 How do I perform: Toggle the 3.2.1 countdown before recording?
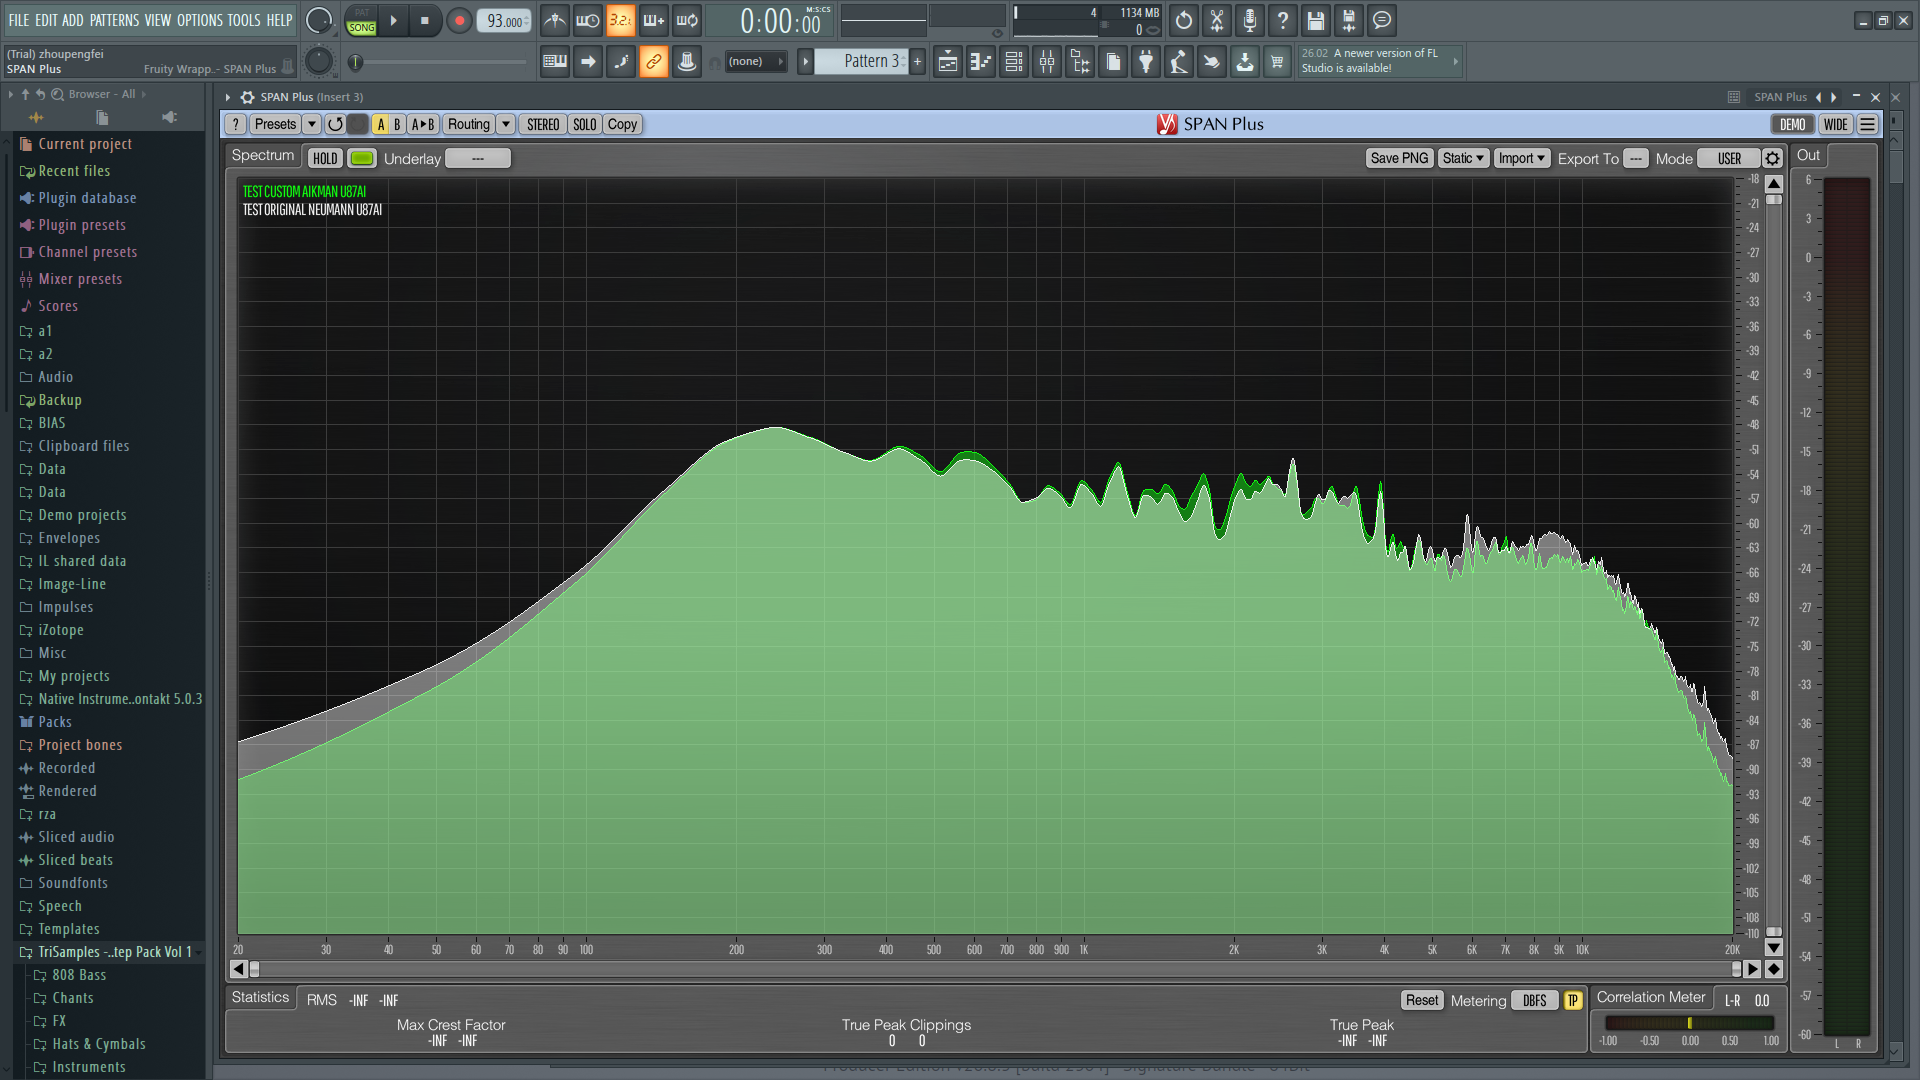(620, 20)
